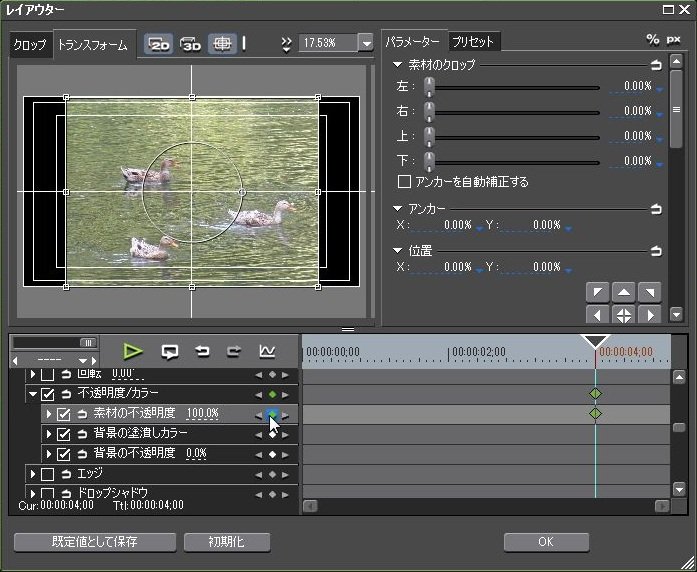Expand the 背景の塗潰しカラー row
697x572 pixels.
click(x=49, y=434)
